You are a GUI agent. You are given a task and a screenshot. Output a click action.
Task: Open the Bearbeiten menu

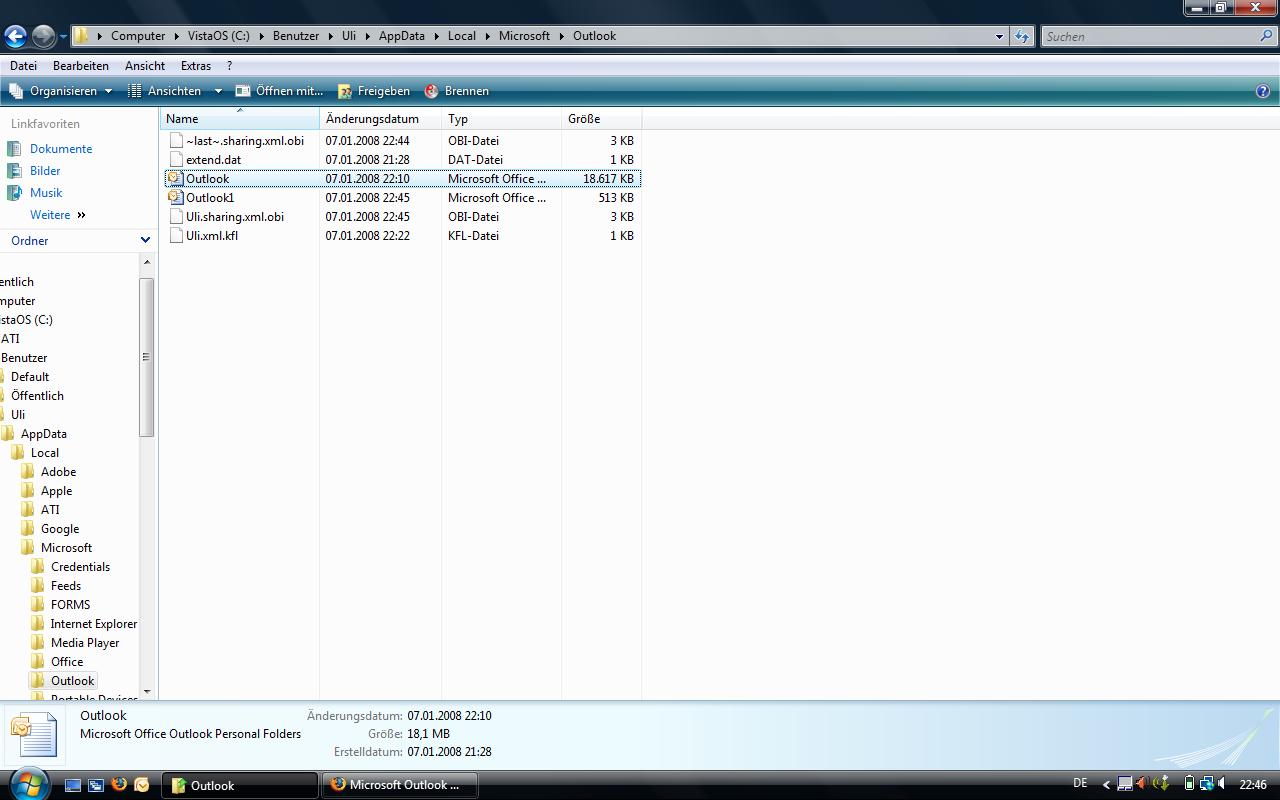[x=81, y=66]
